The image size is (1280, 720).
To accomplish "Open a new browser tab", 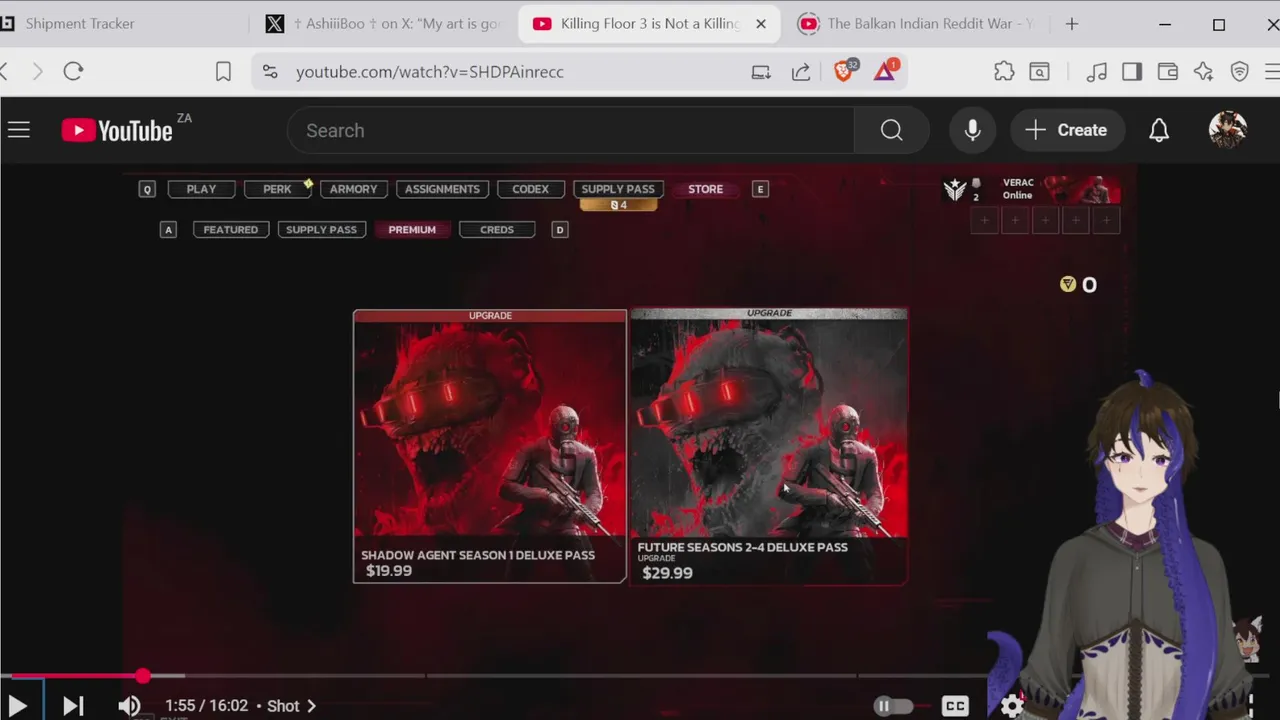I will point(1072,23).
